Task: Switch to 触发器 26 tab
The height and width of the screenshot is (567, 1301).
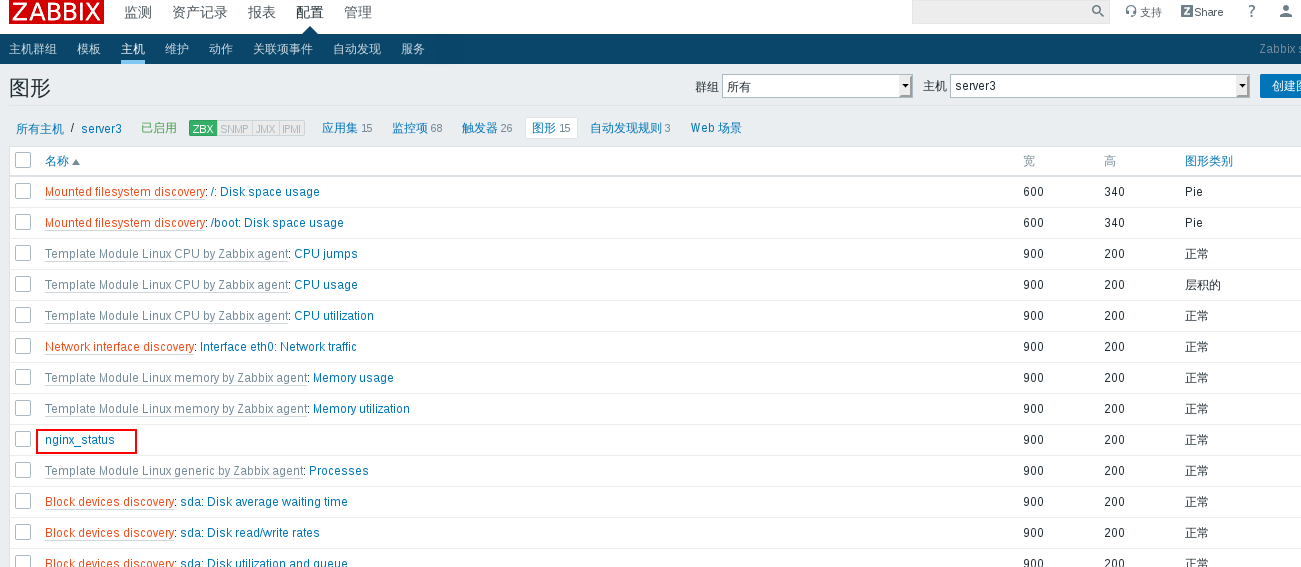Action: tap(487, 128)
